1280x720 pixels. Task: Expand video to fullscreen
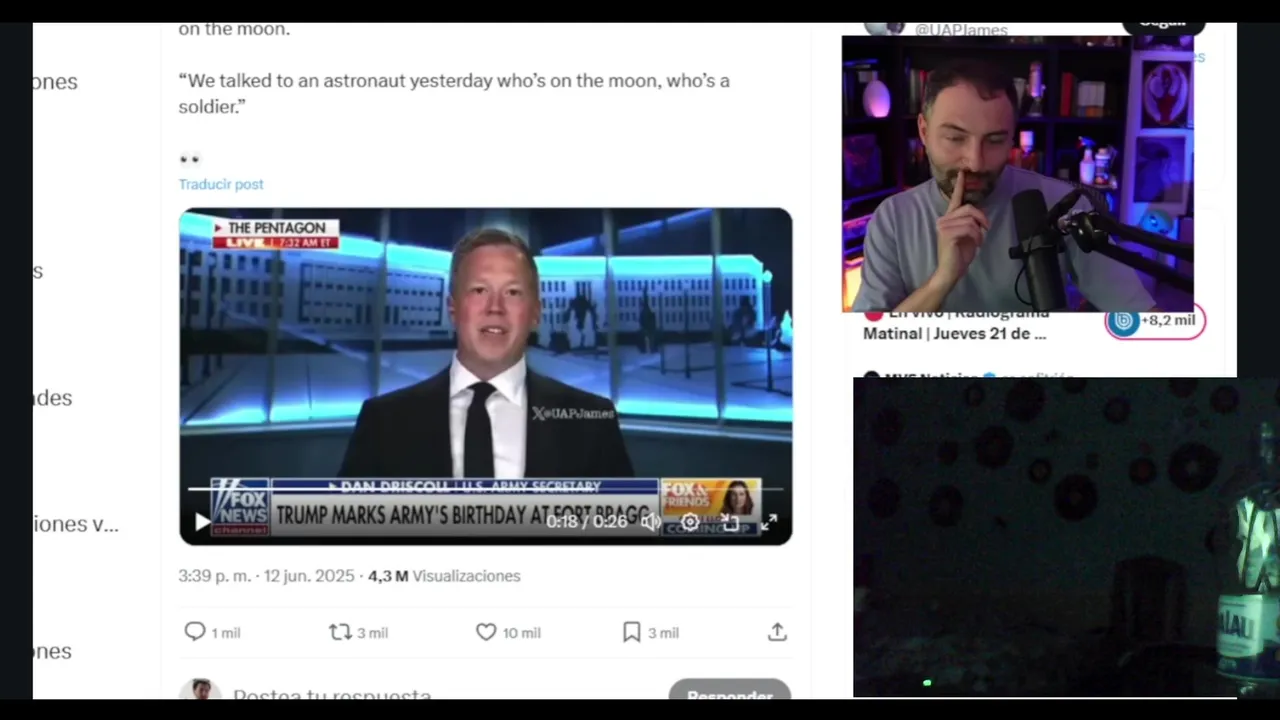(x=768, y=522)
